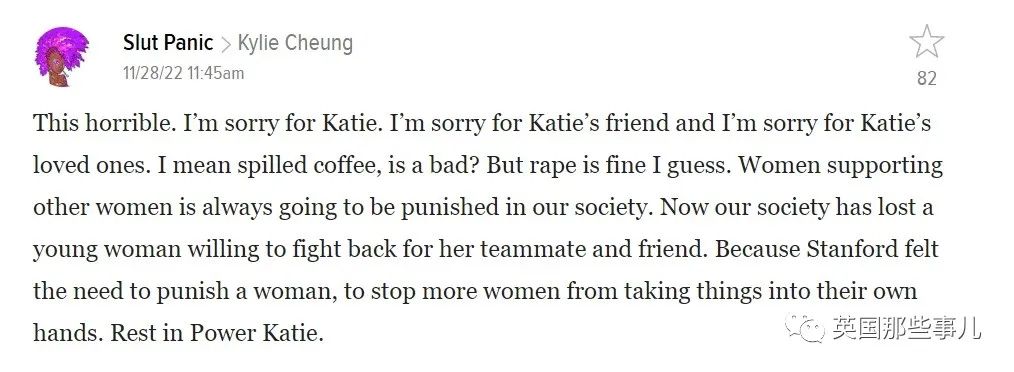This screenshot has height=372, width=1014.
Task: Click the reply arrow chevron between names
Action: coord(225,45)
